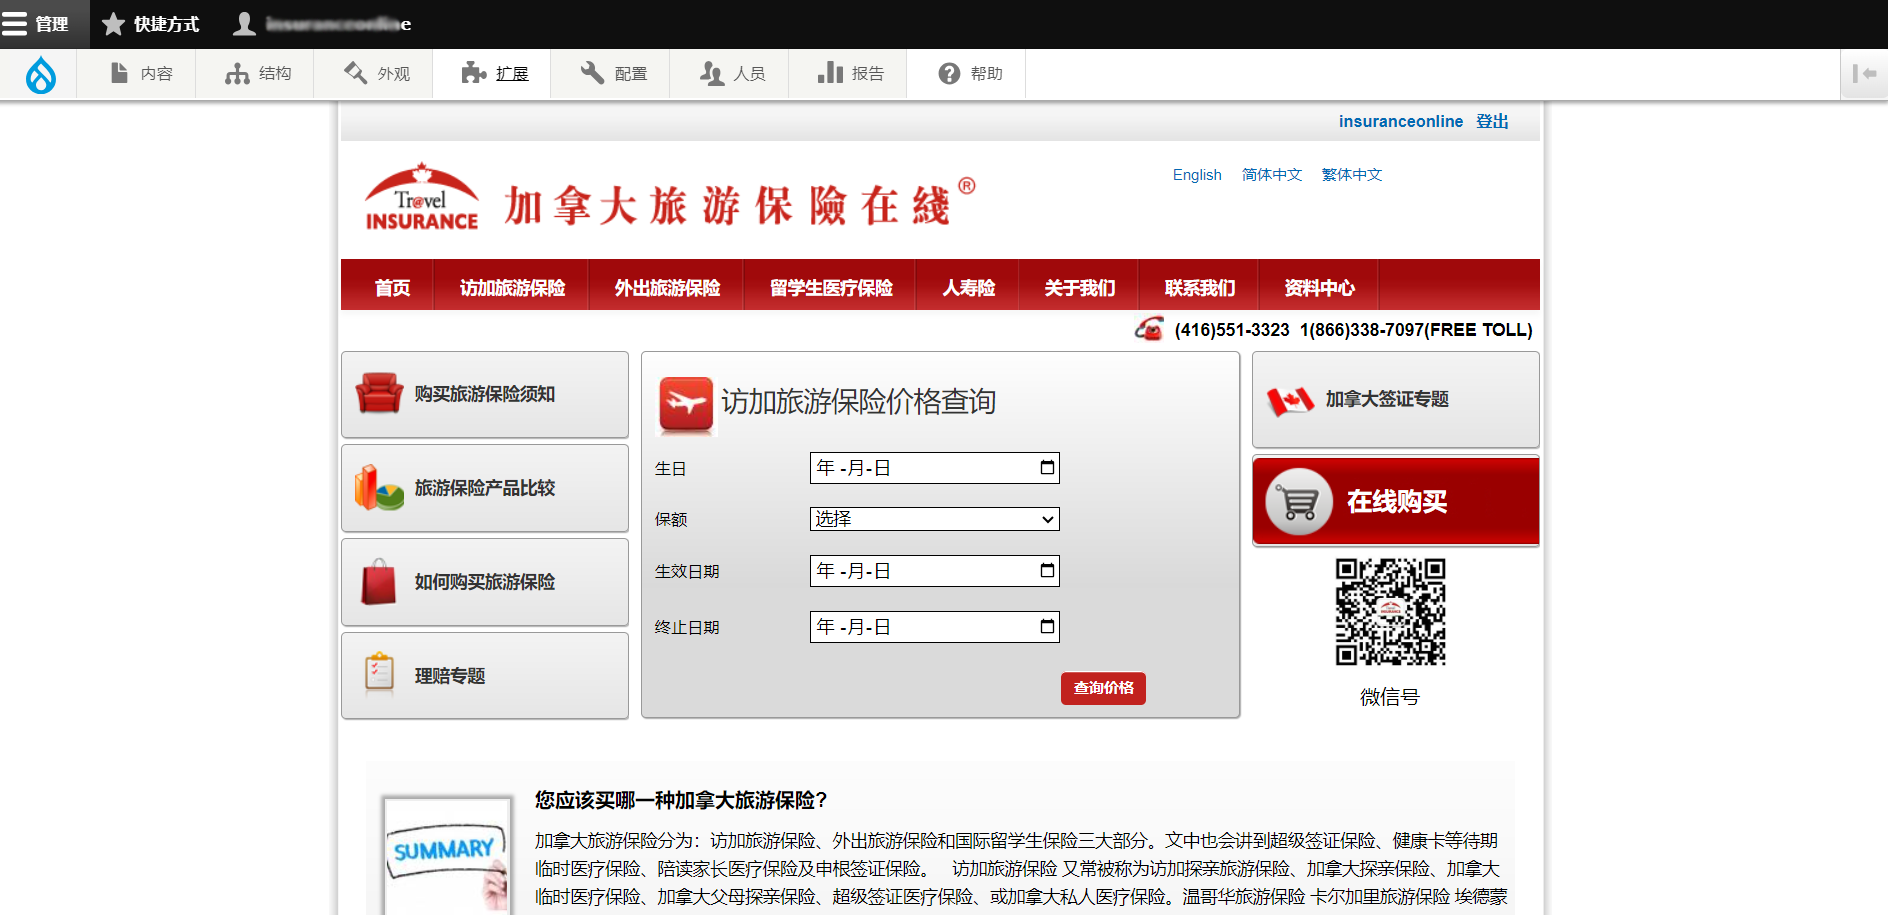Click the red armchair icon
The image size is (1888, 915).
pos(379,393)
